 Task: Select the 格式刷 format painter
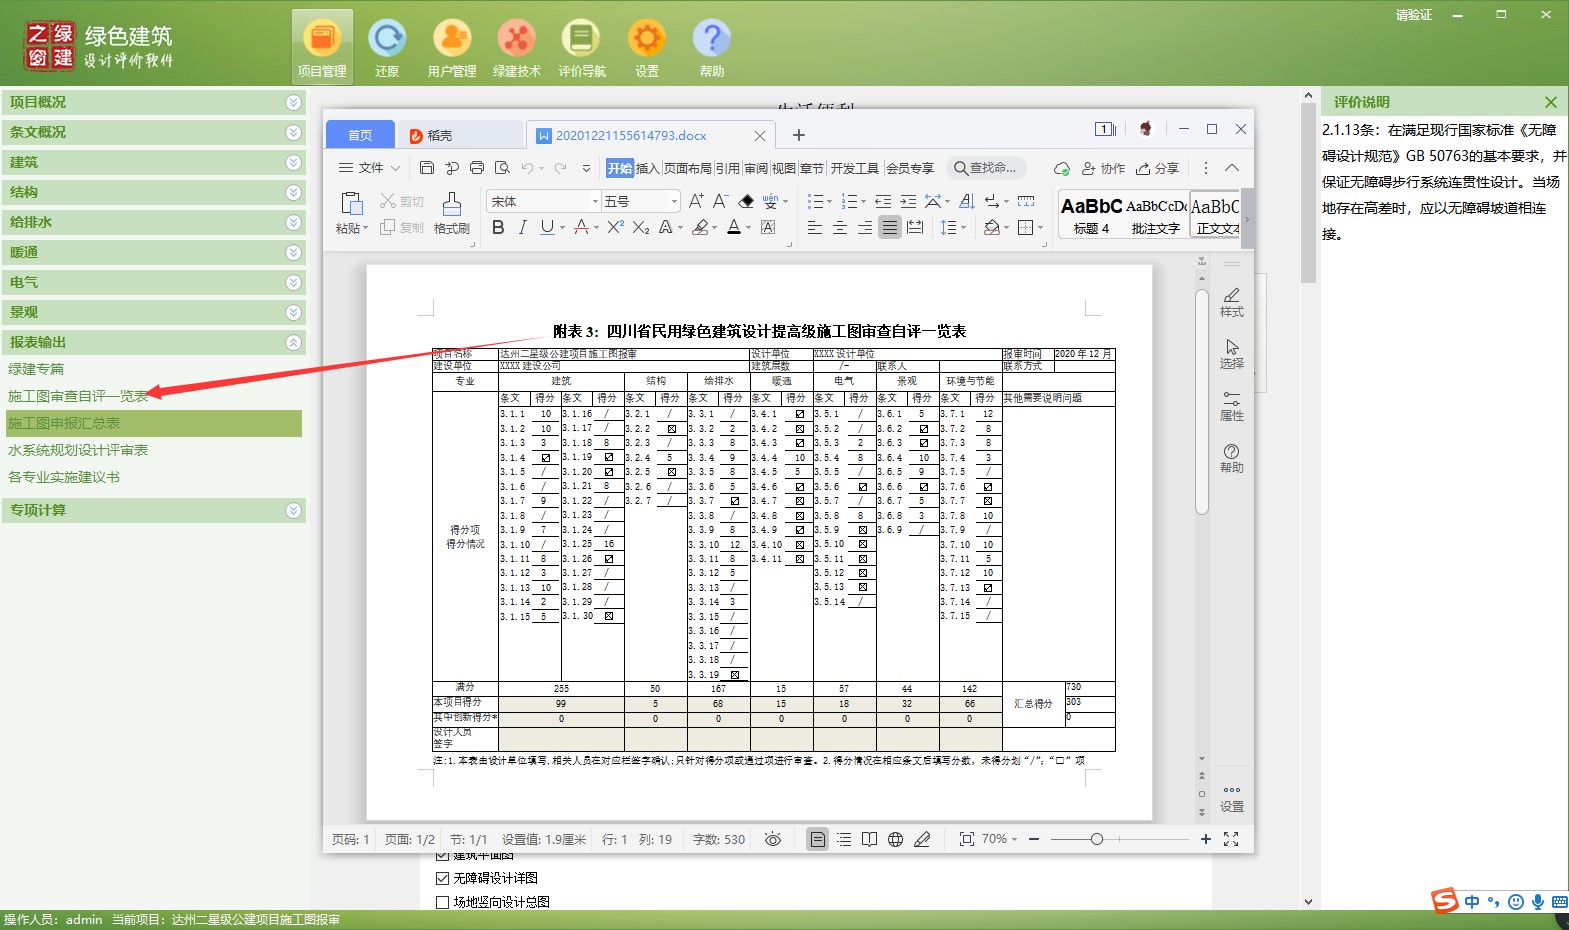[x=452, y=213]
